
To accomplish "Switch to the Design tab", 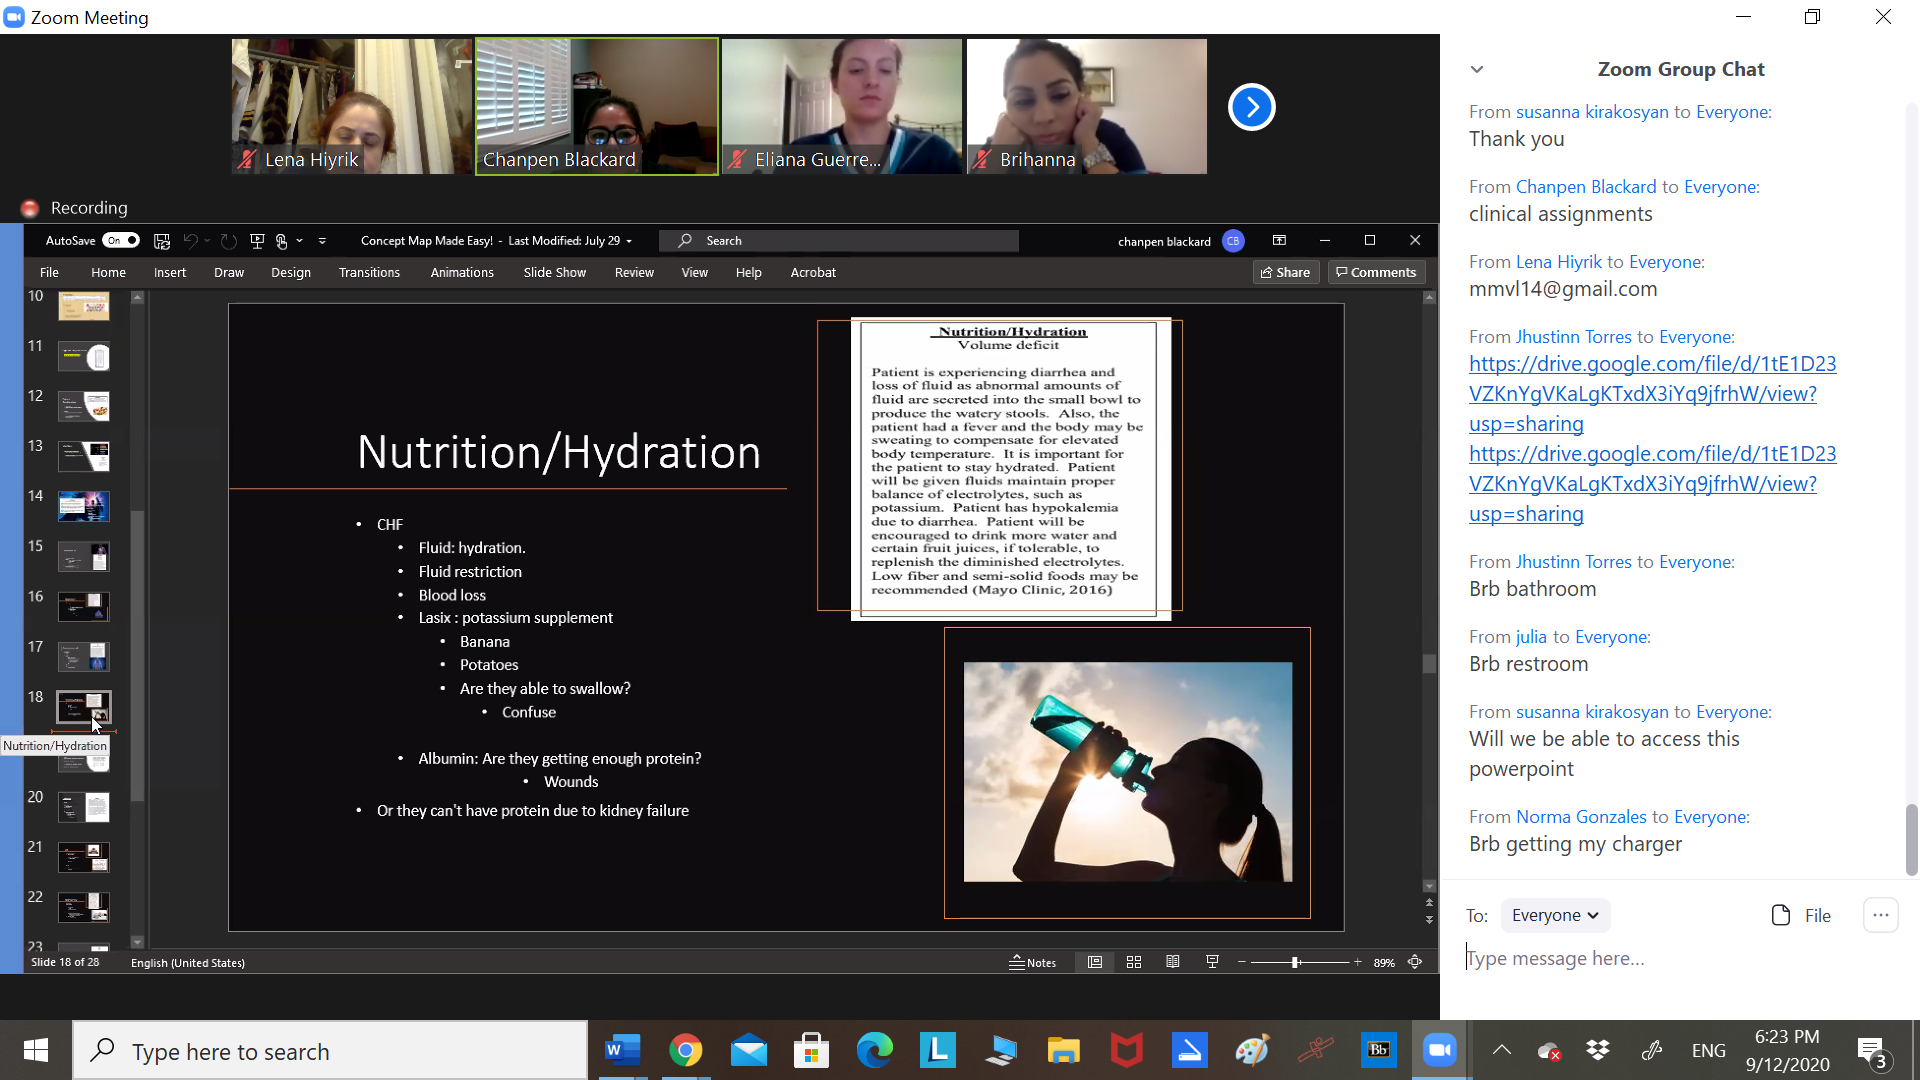I will (x=291, y=272).
